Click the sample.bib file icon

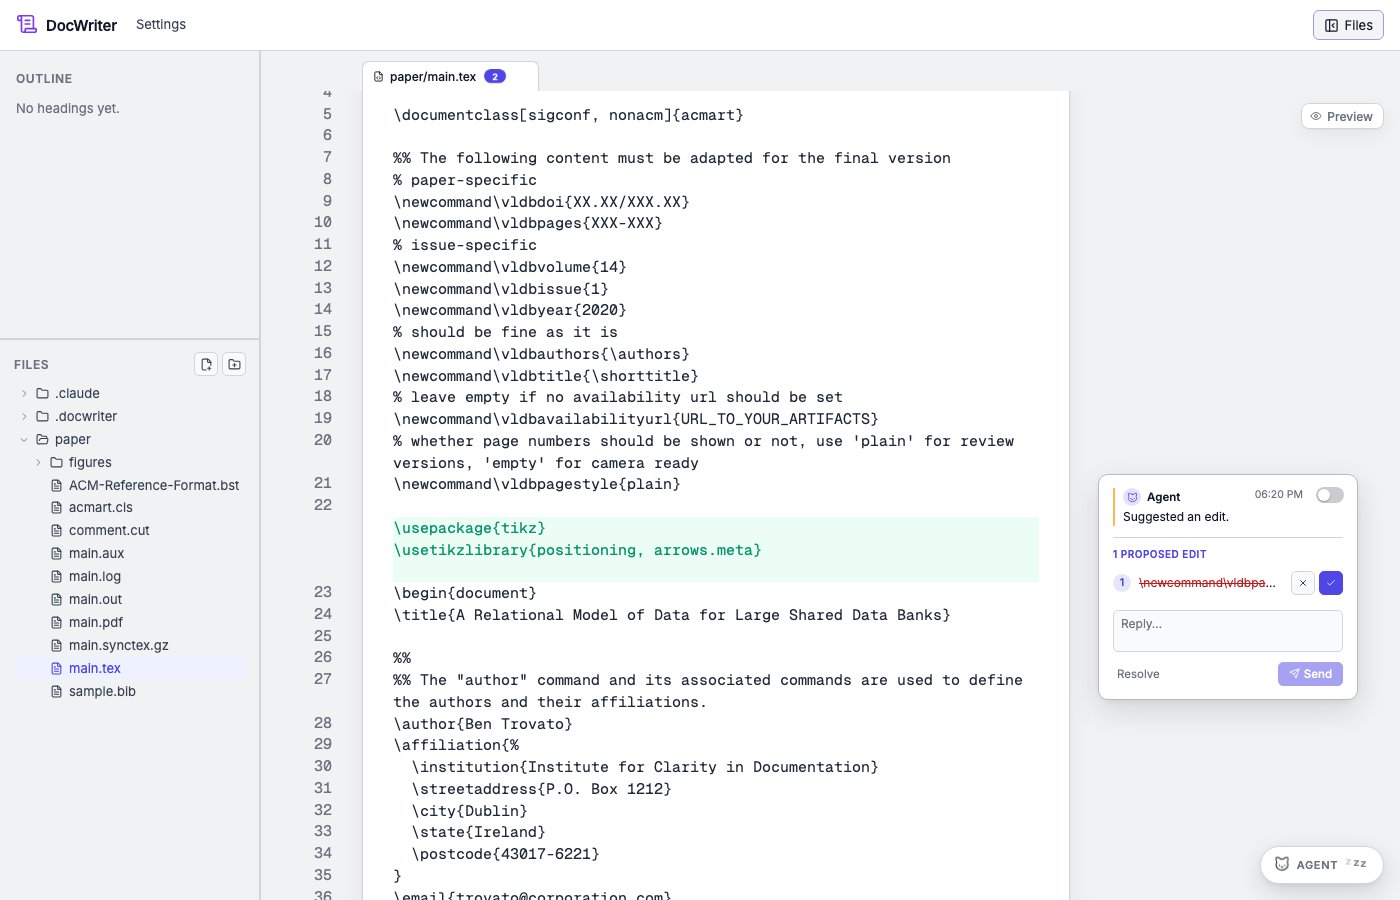57,691
